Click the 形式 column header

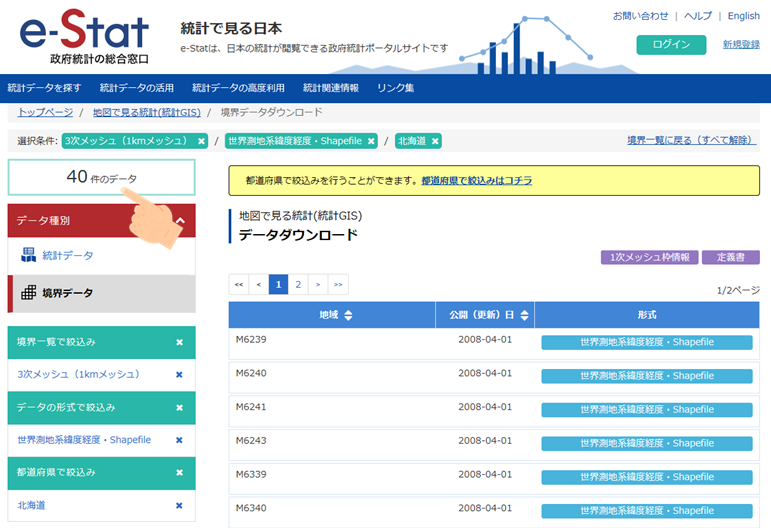click(647, 315)
